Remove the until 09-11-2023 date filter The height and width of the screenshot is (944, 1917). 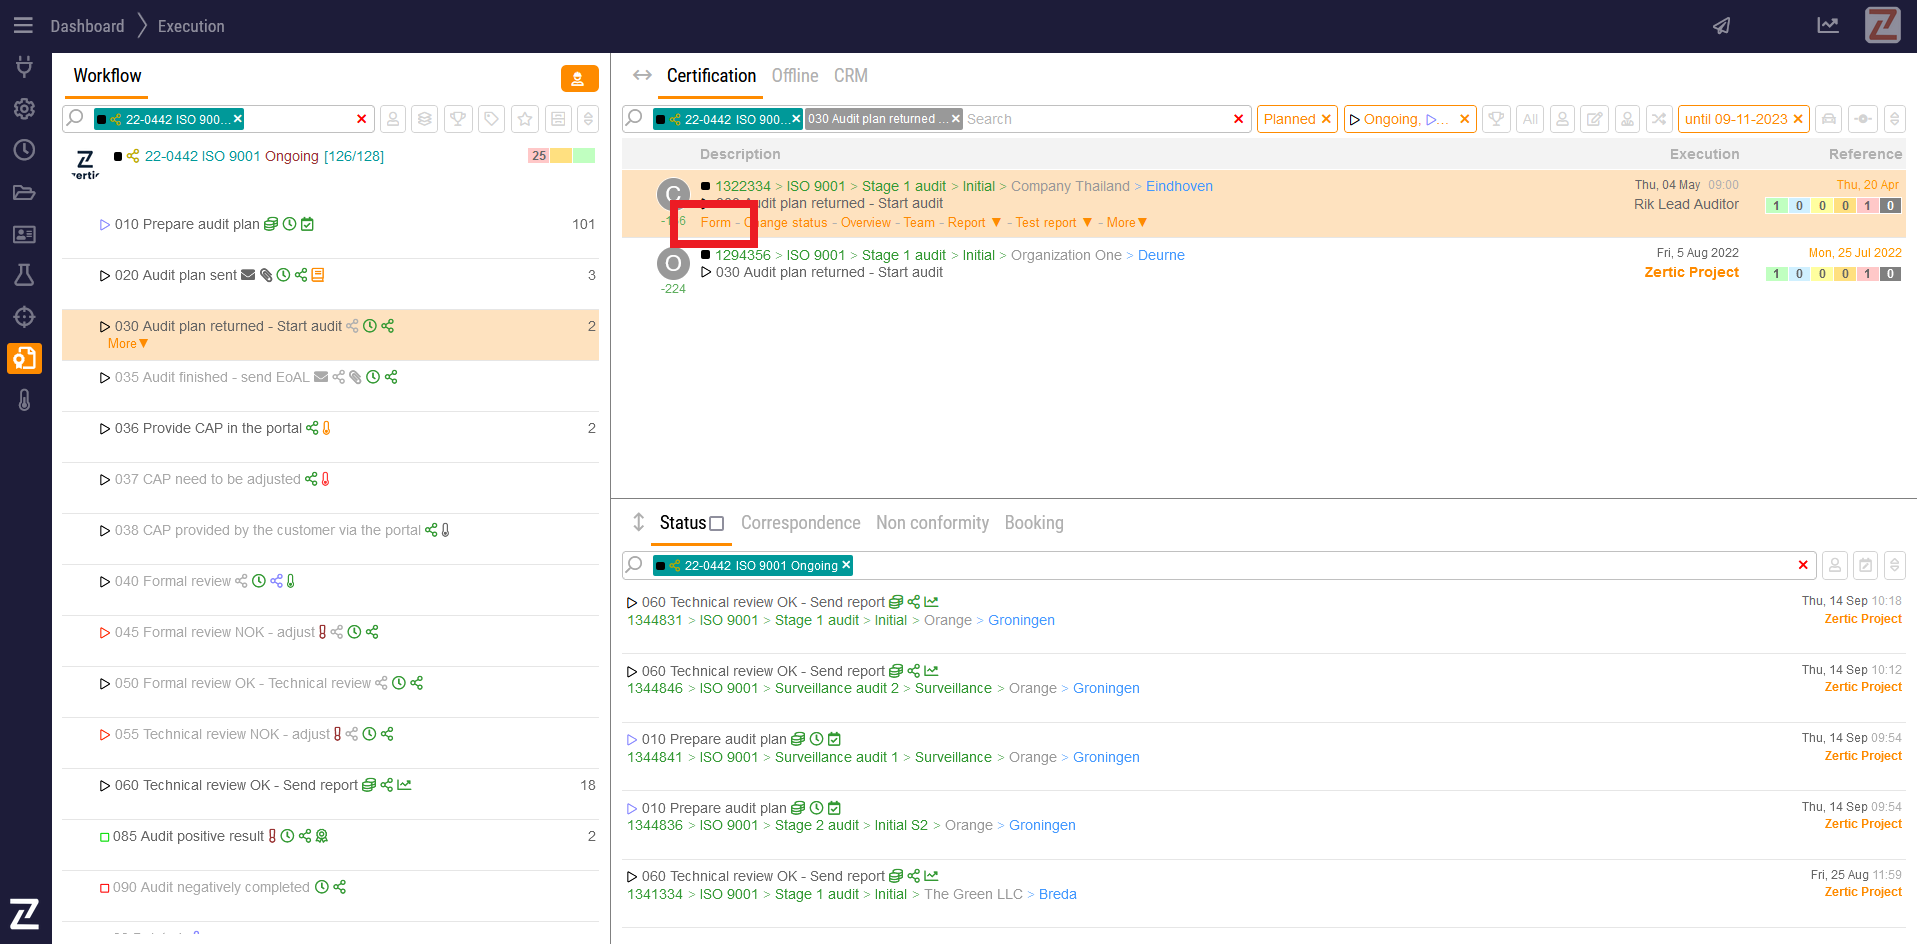(1798, 119)
